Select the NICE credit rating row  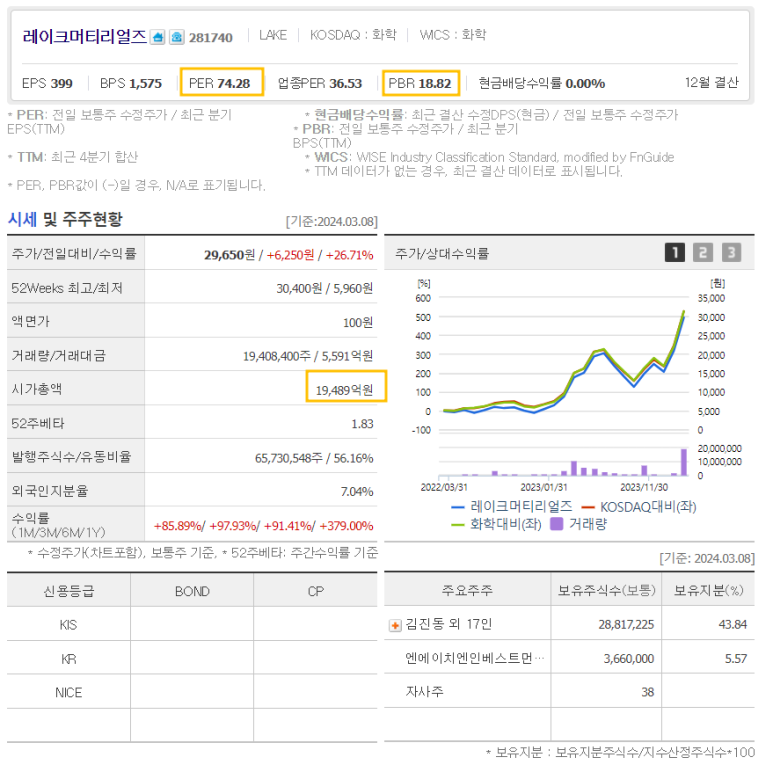[192, 693]
